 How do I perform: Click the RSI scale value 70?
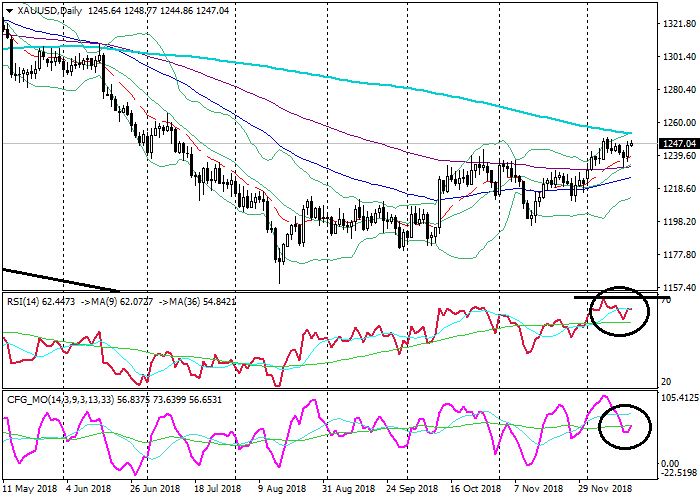[x=665, y=300]
